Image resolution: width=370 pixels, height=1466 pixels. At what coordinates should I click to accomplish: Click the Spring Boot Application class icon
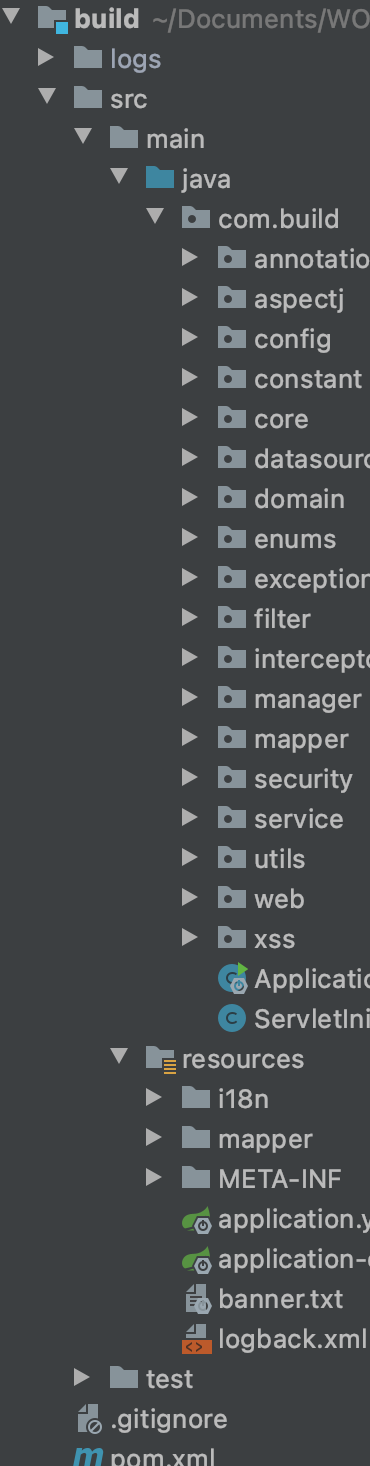pos(233,977)
